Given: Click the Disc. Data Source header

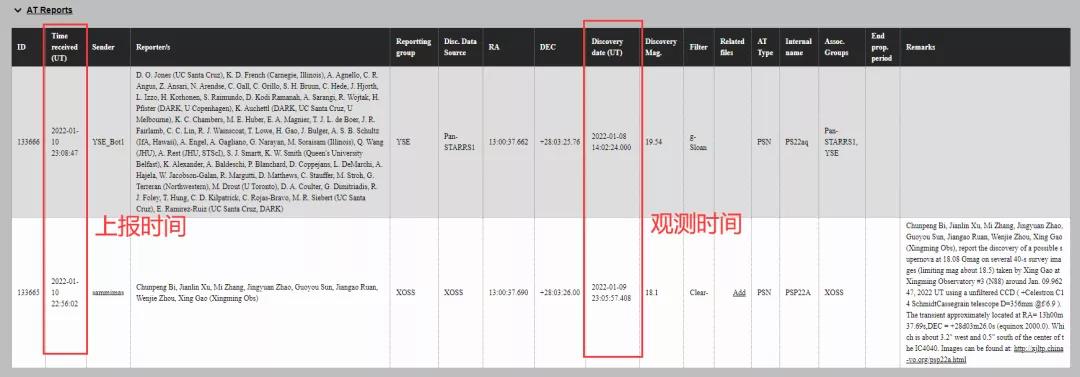Looking at the screenshot, I should pyautogui.click(x=460, y=47).
